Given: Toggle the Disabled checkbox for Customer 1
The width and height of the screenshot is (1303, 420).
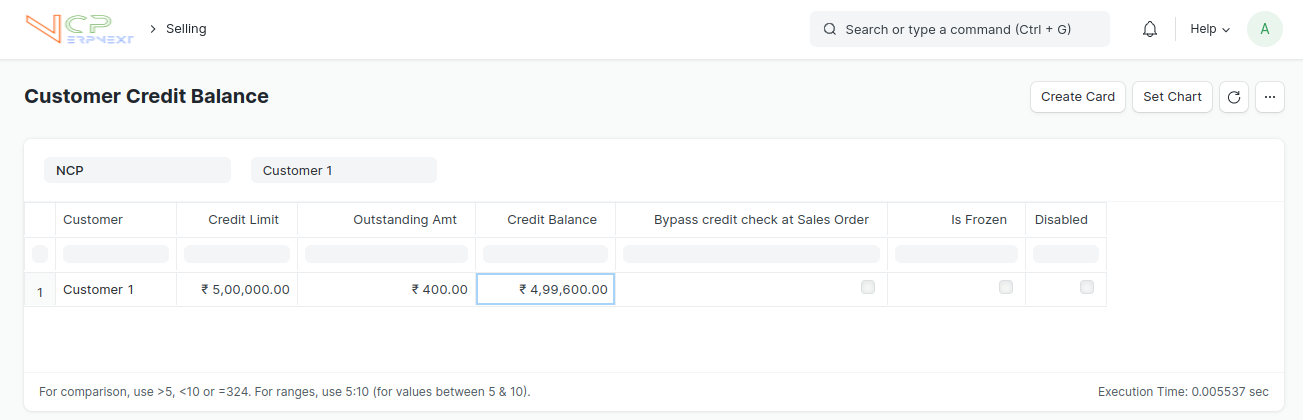Looking at the screenshot, I should [1087, 287].
